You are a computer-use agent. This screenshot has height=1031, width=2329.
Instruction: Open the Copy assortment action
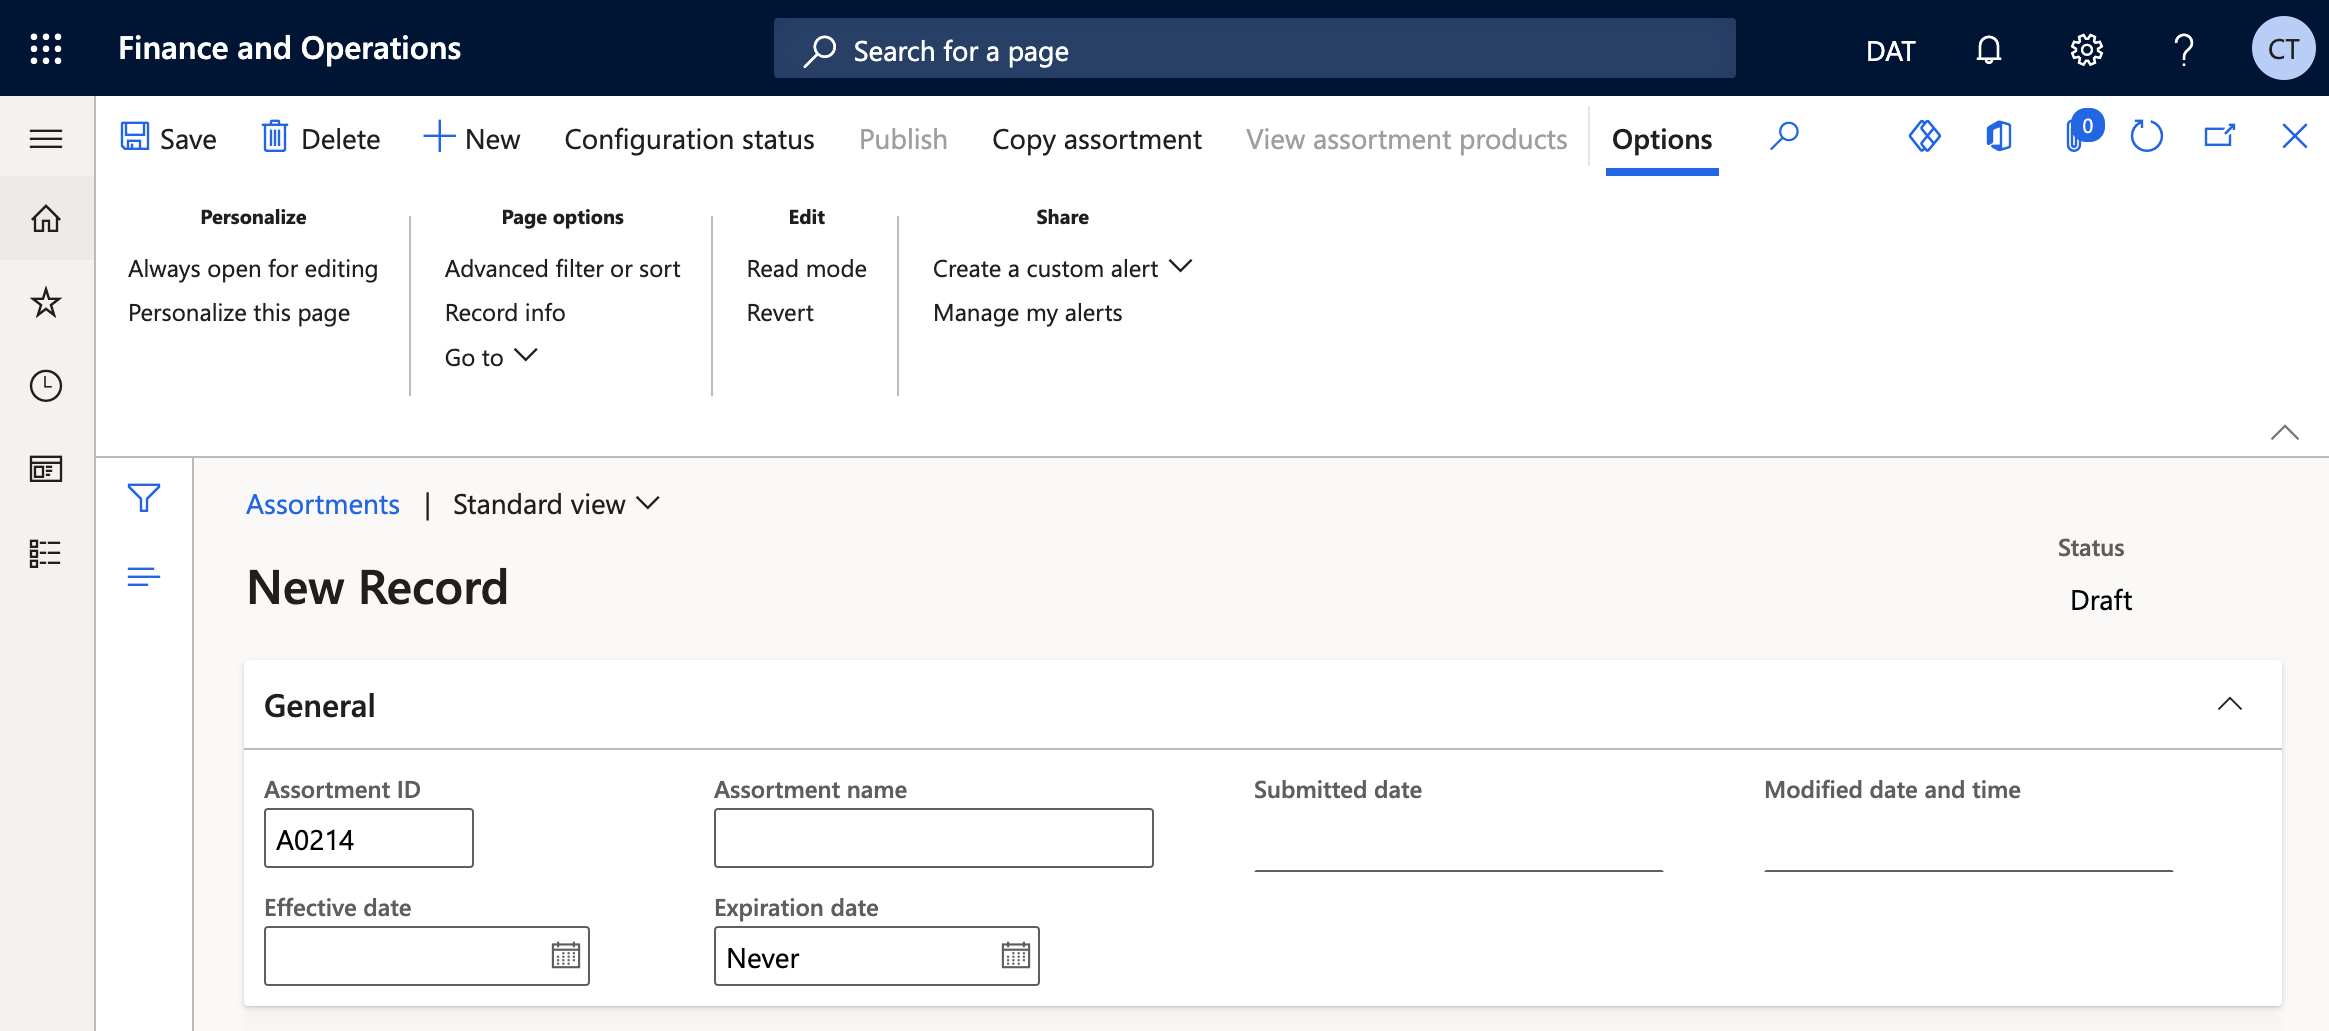click(x=1096, y=139)
